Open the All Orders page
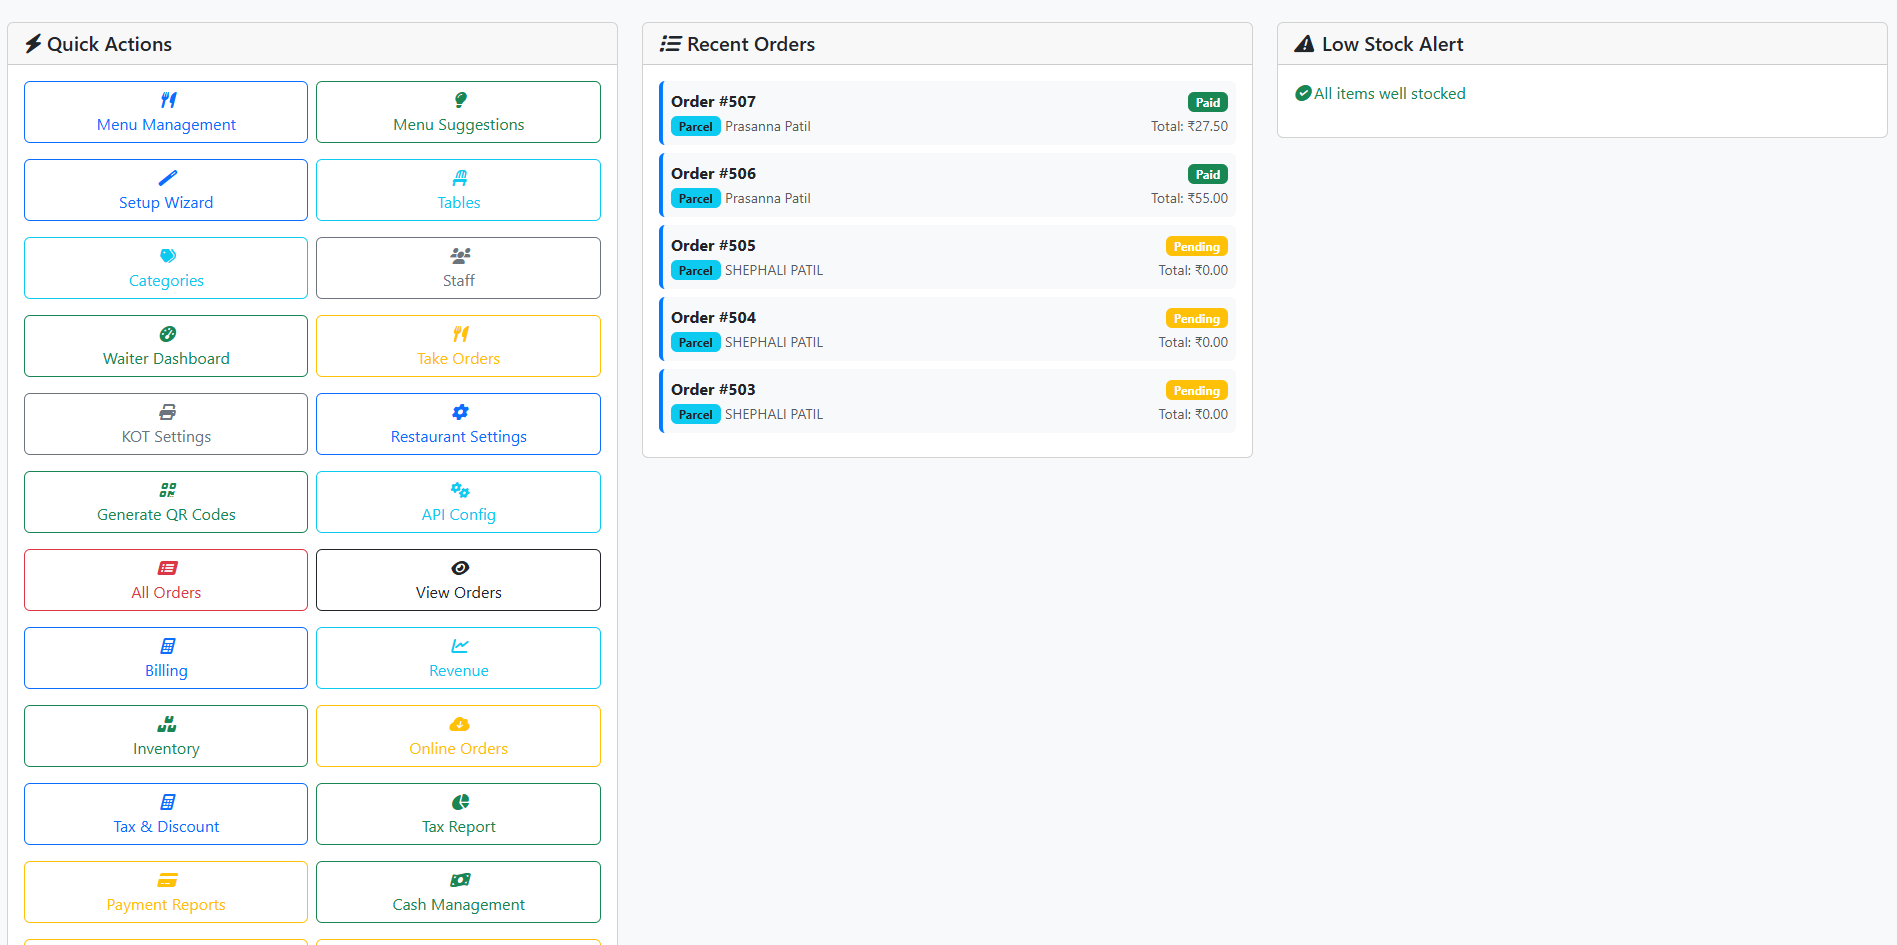Image resolution: width=1897 pixels, height=945 pixels. pos(166,580)
